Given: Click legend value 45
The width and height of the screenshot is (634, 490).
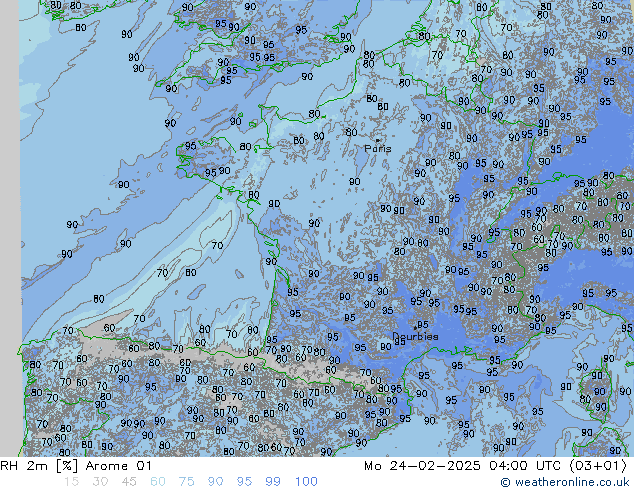Looking at the screenshot, I should coord(129,482).
